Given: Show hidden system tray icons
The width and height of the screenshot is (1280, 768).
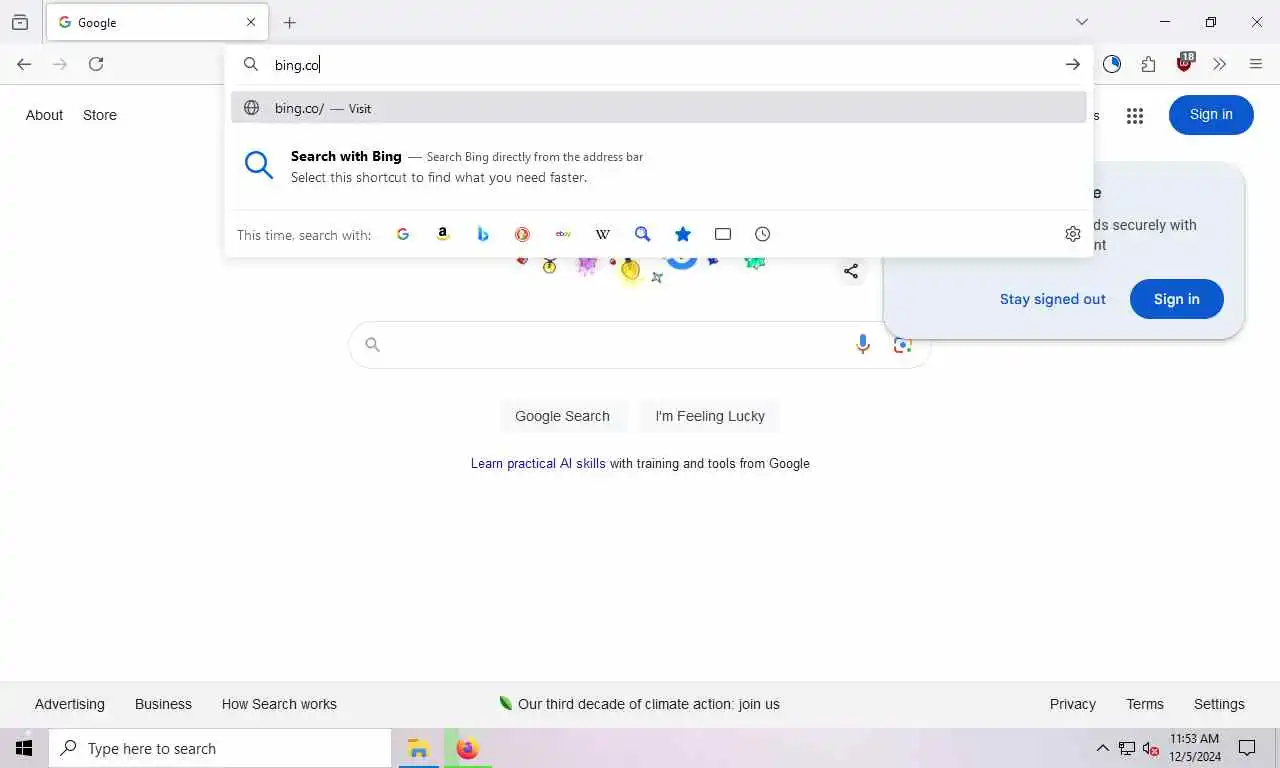Looking at the screenshot, I should 1102,748.
